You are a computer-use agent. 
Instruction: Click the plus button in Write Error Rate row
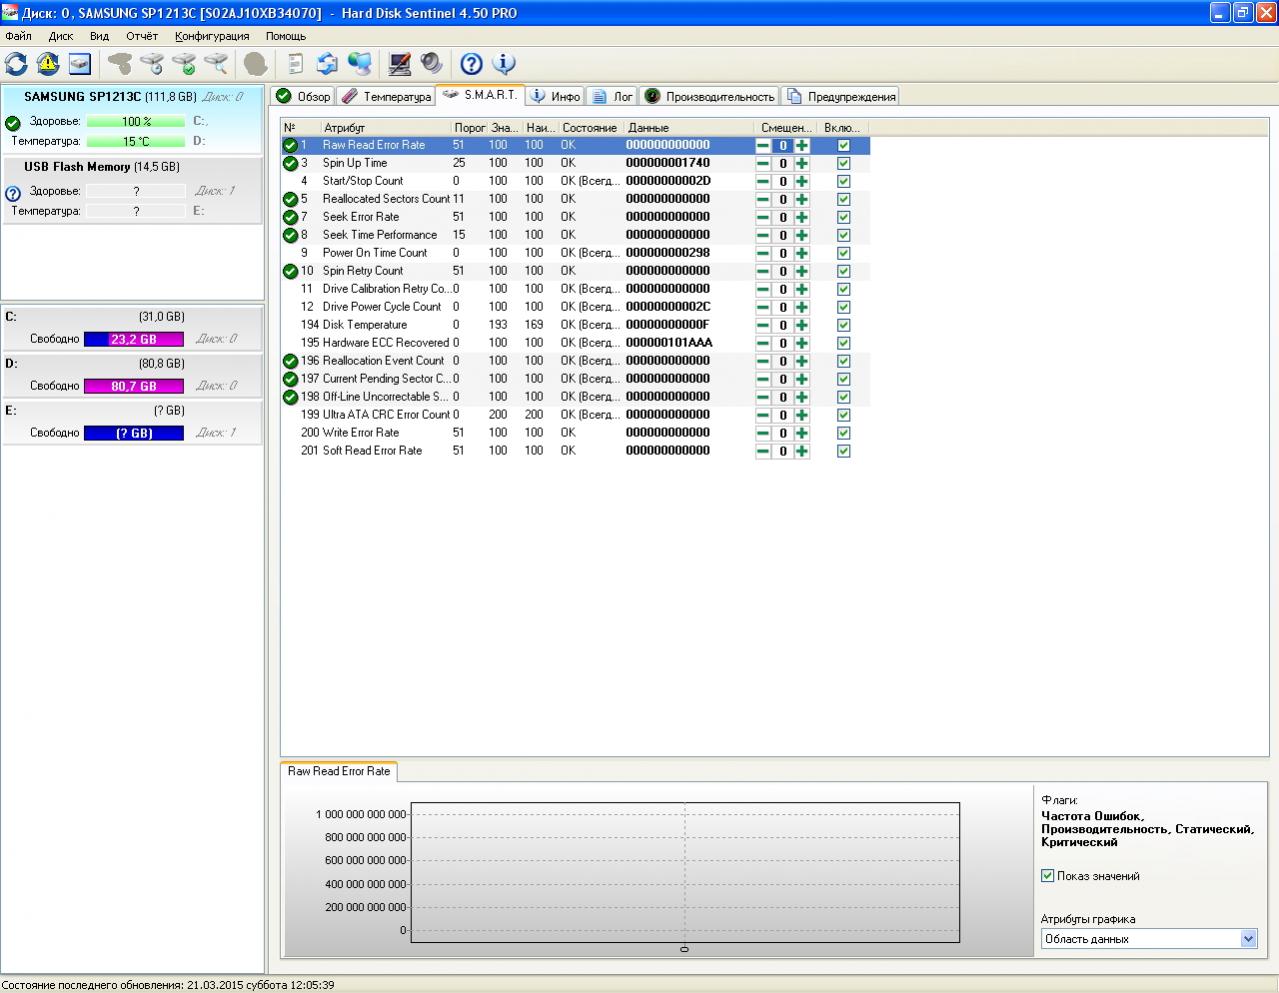[802, 433]
